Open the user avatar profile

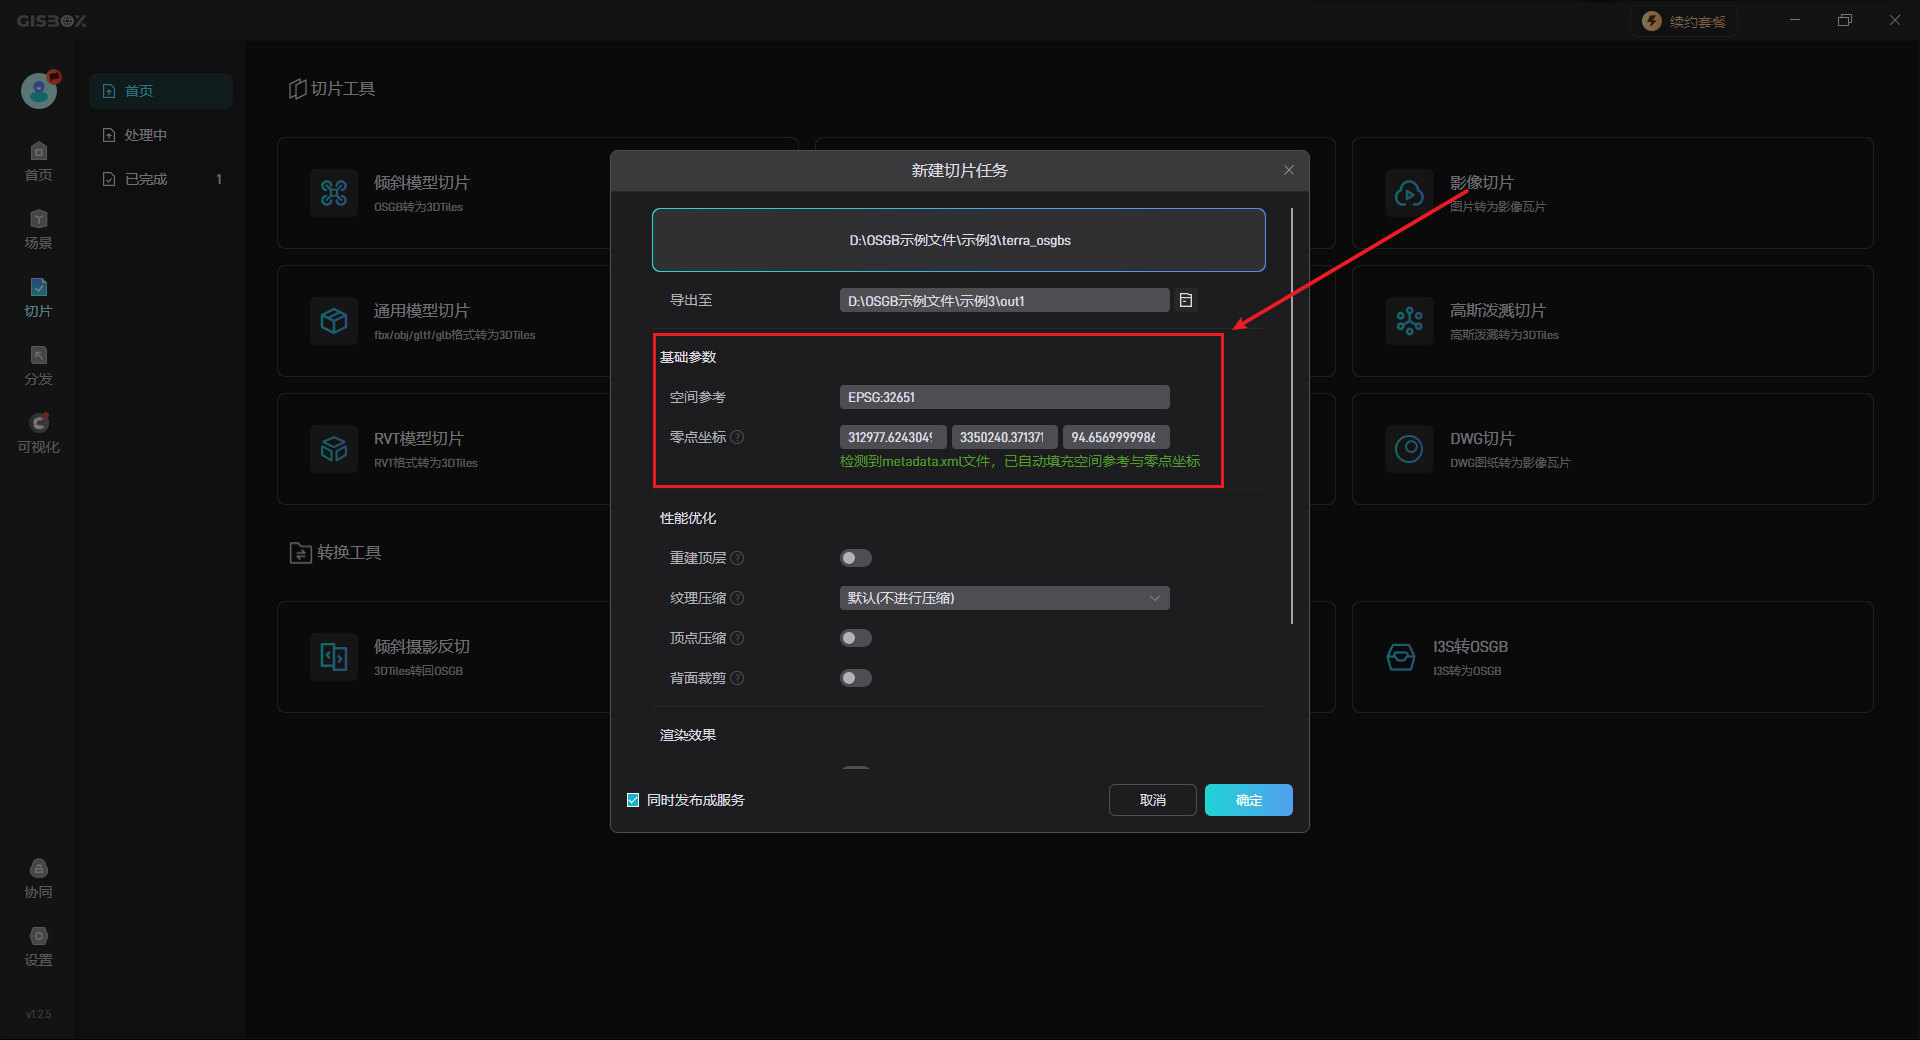[x=39, y=90]
